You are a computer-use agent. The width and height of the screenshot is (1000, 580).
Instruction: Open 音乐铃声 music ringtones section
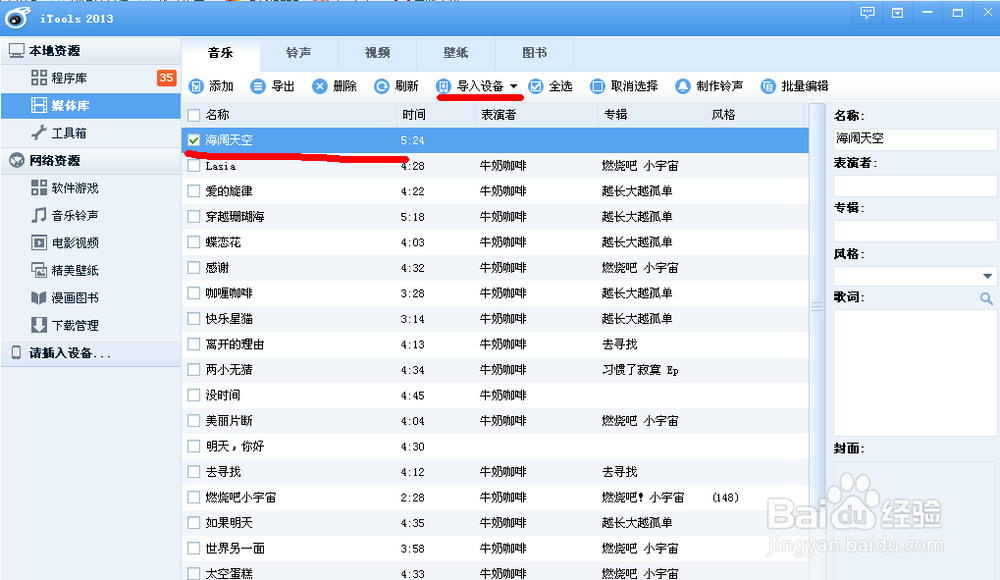[x=91, y=215]
